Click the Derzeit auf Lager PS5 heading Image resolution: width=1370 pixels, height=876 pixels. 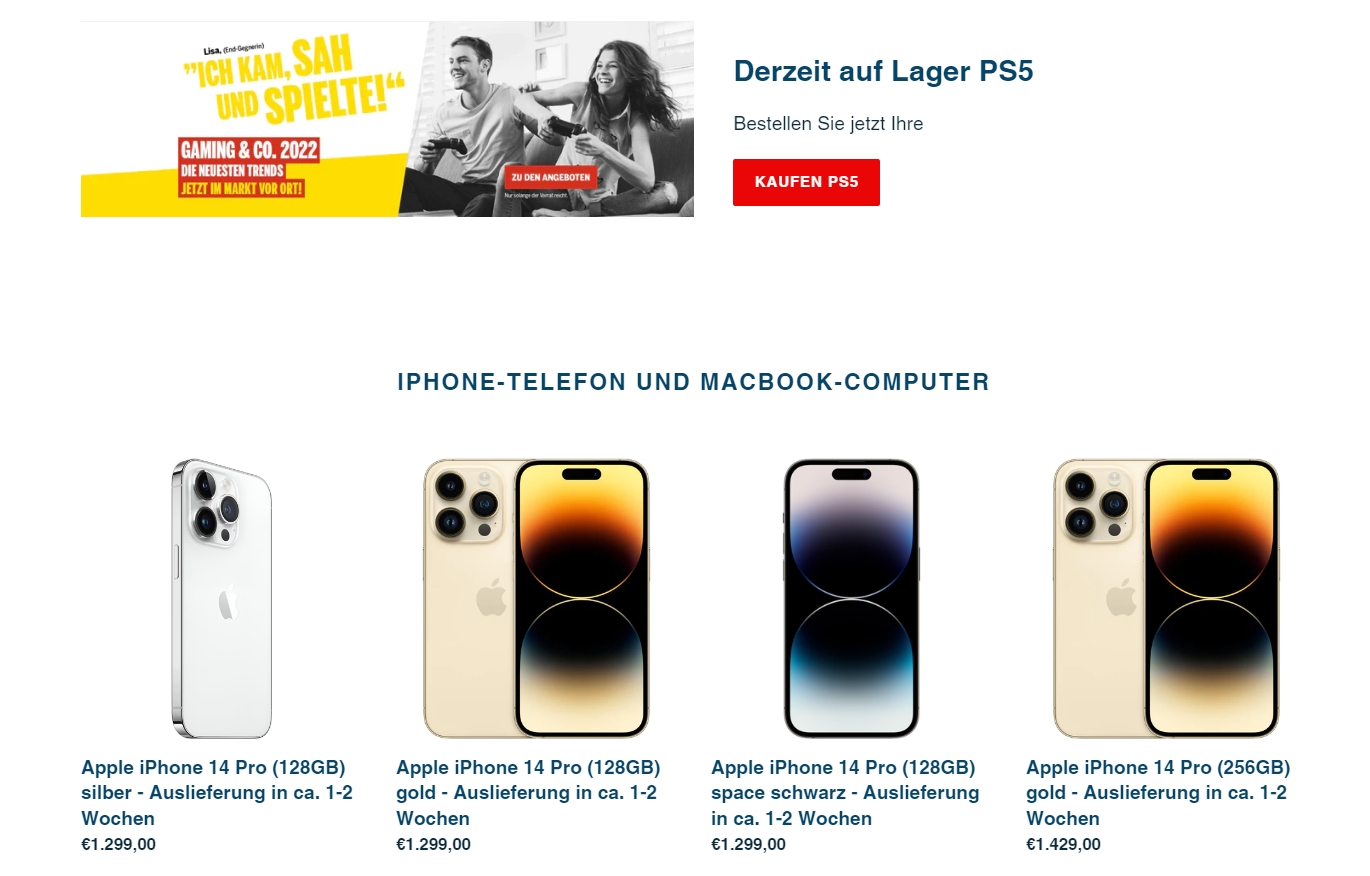point(883,71)
